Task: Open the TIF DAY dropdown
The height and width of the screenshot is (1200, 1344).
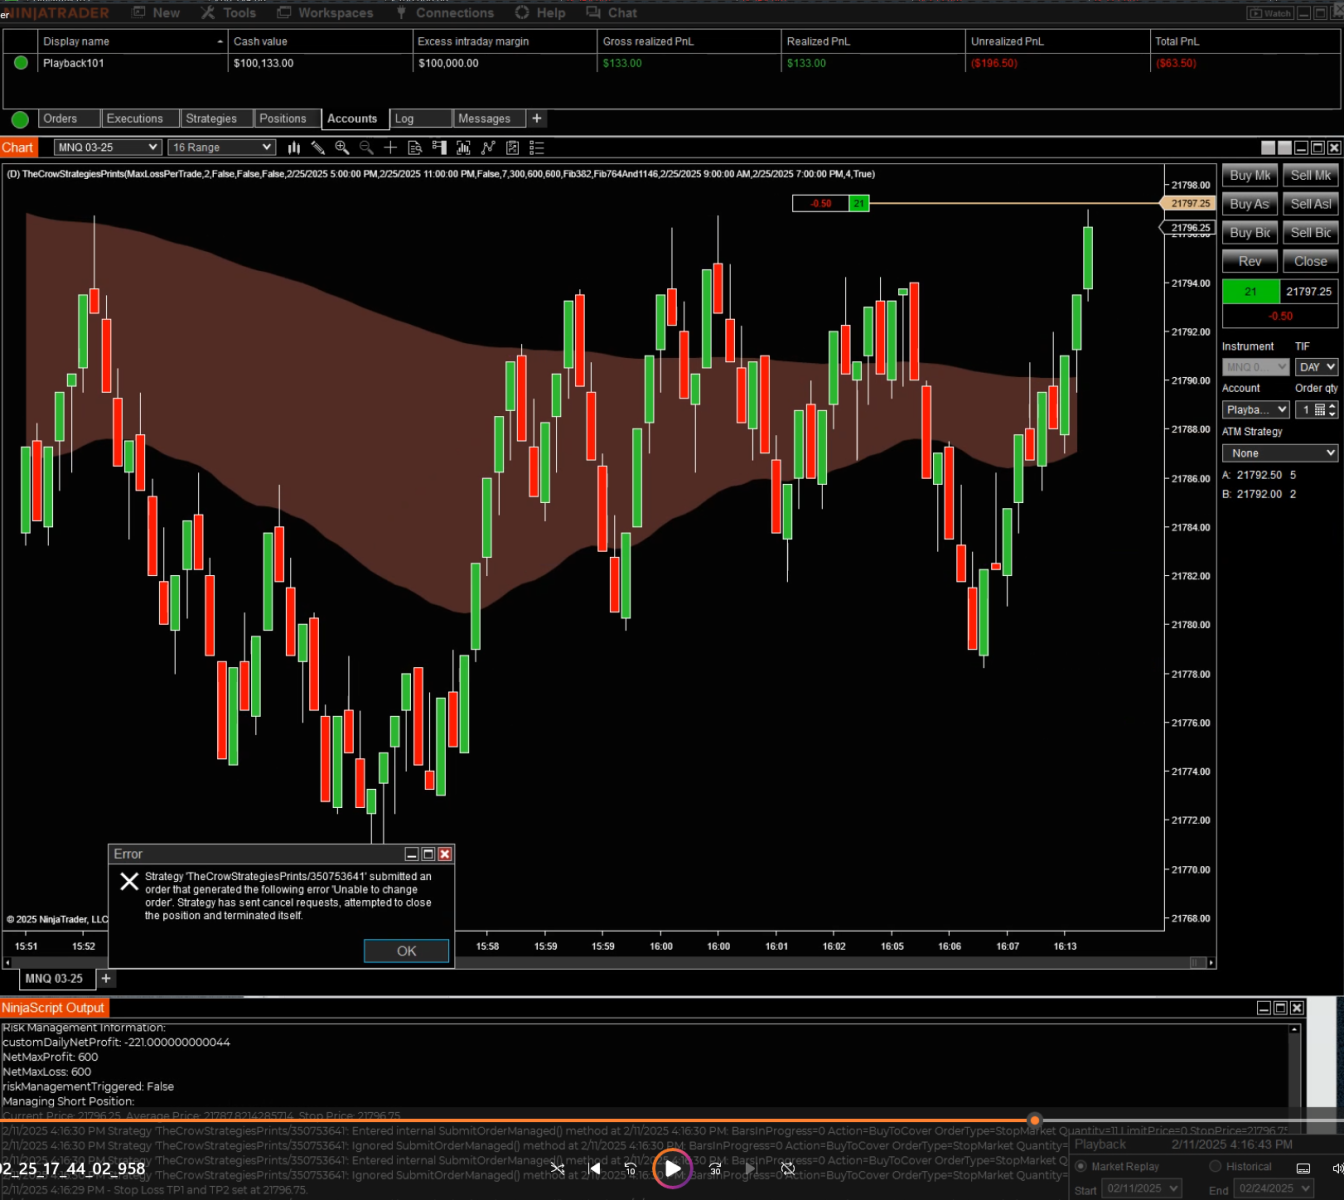Action: pyautogui.click(x=1316, y=367)
